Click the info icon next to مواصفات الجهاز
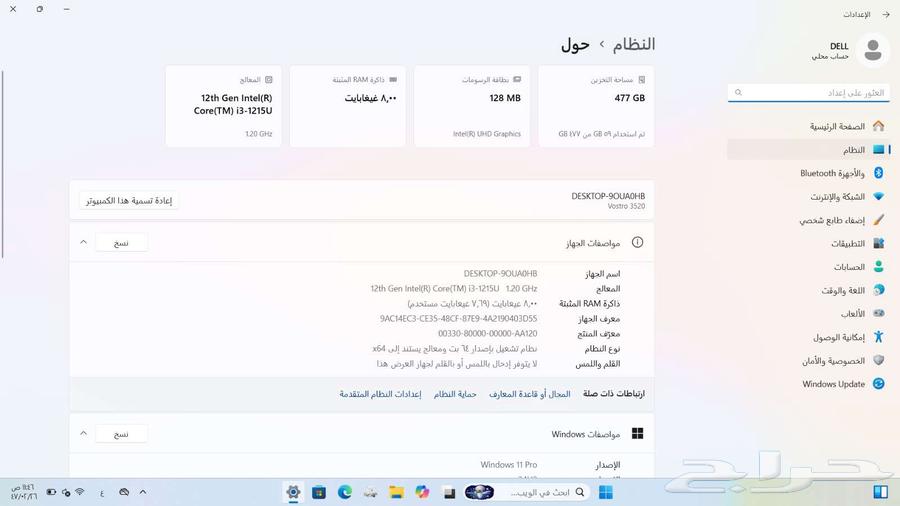The image size is (900, 506). [637, 243]
